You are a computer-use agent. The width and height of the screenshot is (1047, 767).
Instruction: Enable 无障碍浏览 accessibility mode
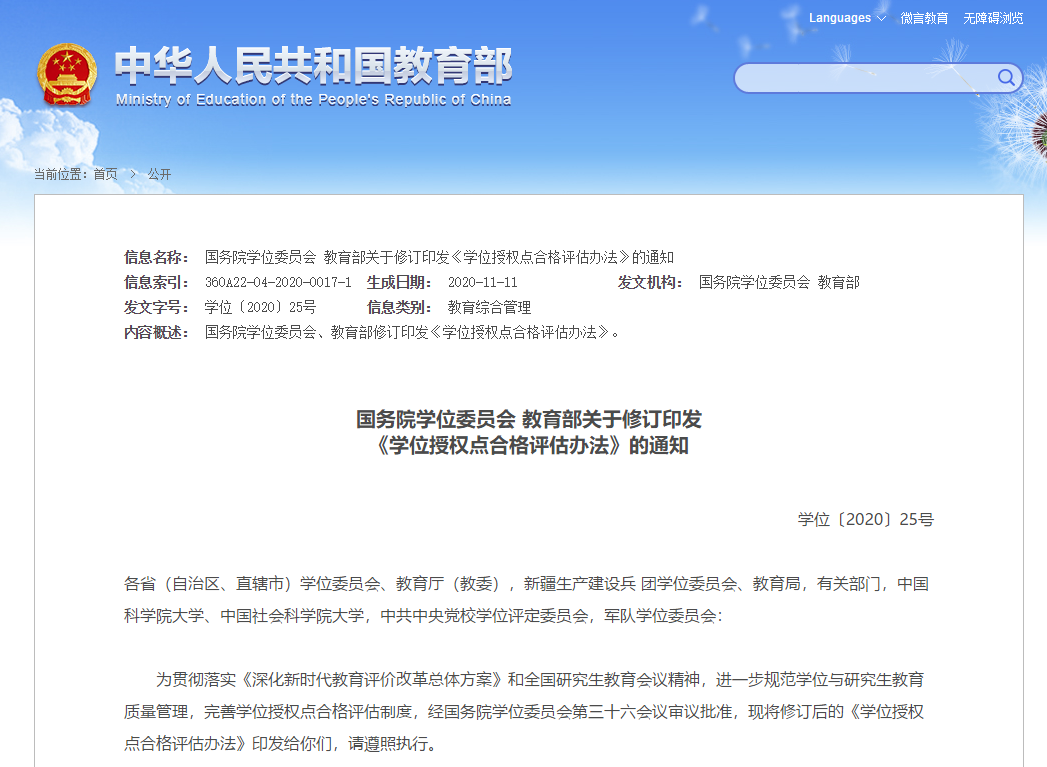[x=993, y=18]
